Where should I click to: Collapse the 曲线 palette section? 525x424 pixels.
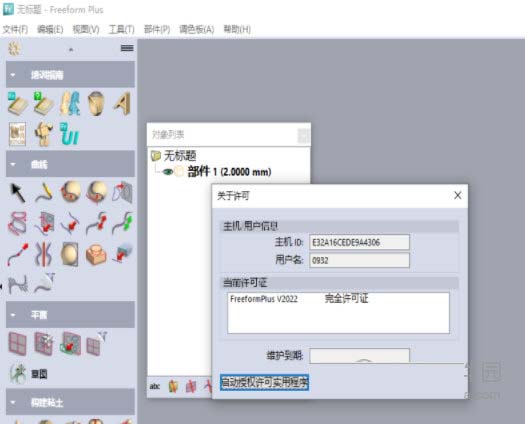(70, 164)
